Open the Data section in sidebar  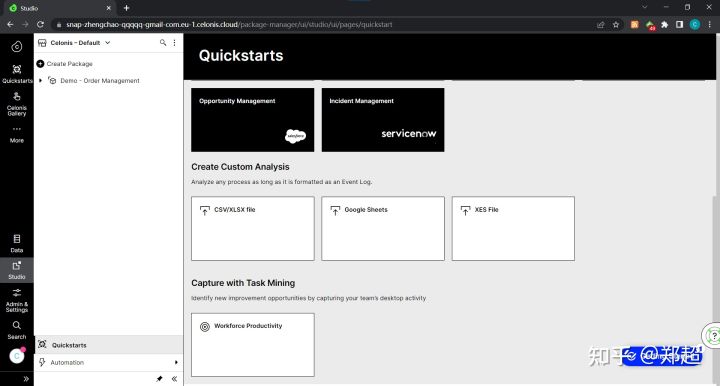tap(17, 244)
